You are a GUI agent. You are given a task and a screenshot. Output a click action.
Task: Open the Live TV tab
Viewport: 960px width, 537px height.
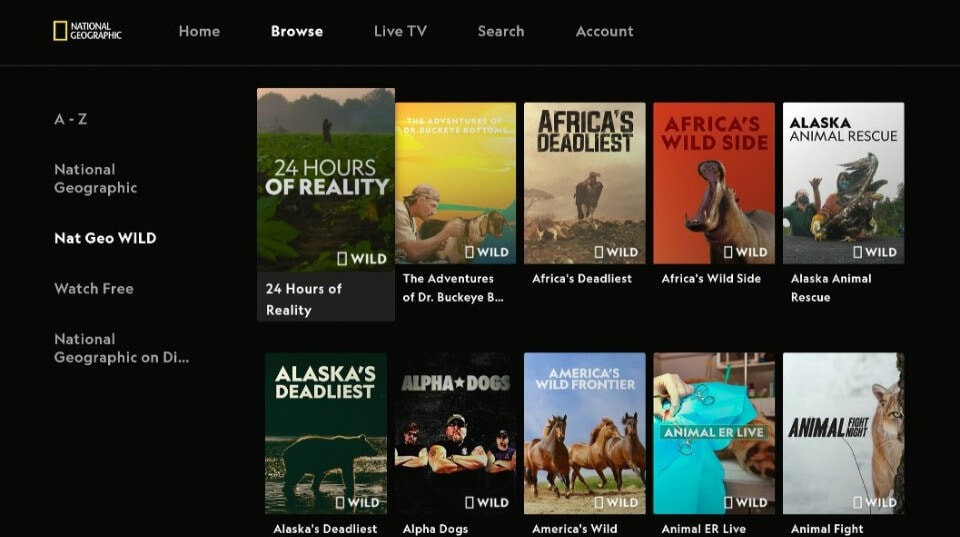pos(400,31)
